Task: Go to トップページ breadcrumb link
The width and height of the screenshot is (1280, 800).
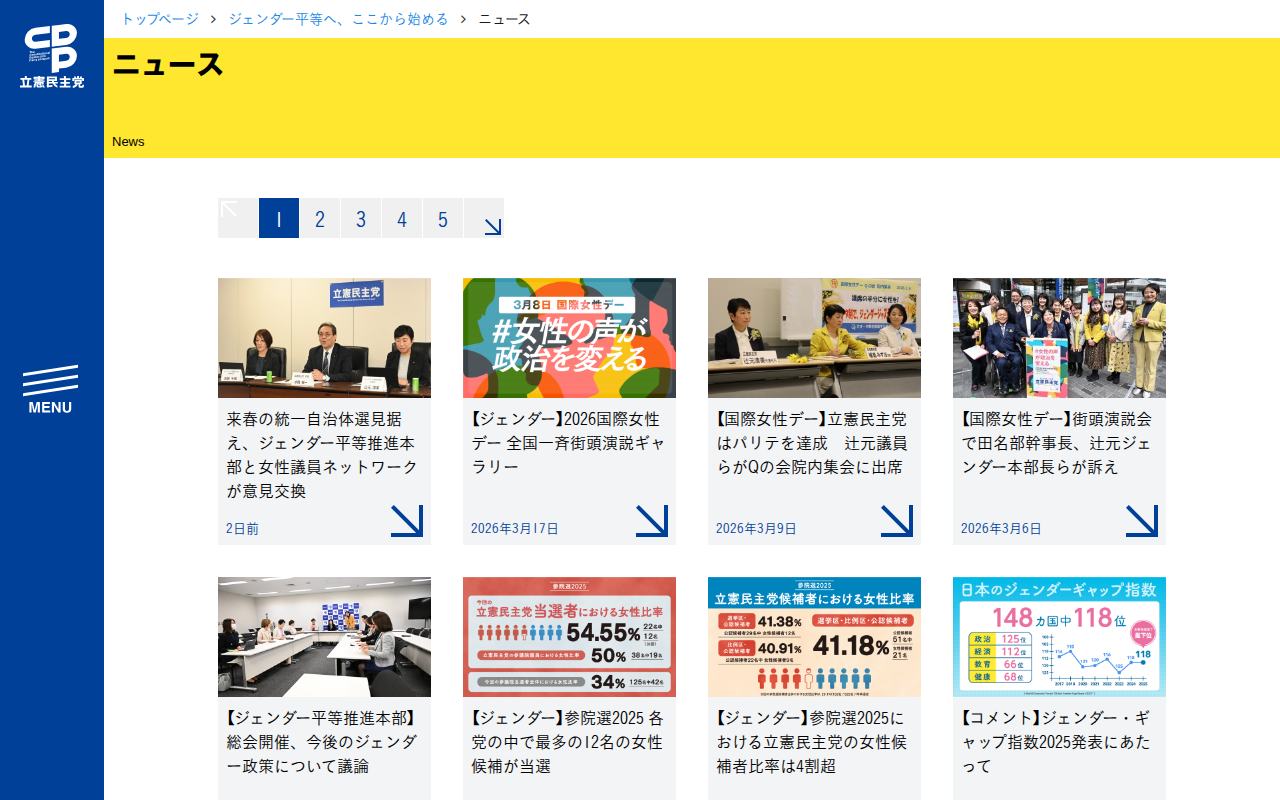Action: click(x=160, y=19)
